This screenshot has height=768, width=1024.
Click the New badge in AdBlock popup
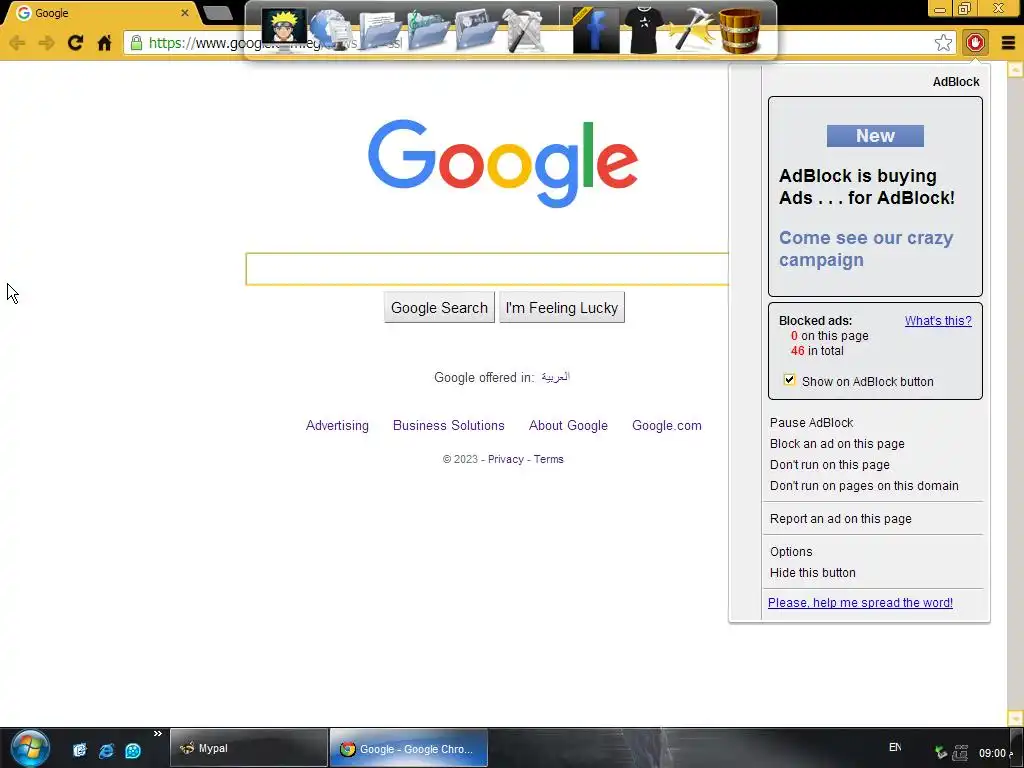[x=875, y=136]
